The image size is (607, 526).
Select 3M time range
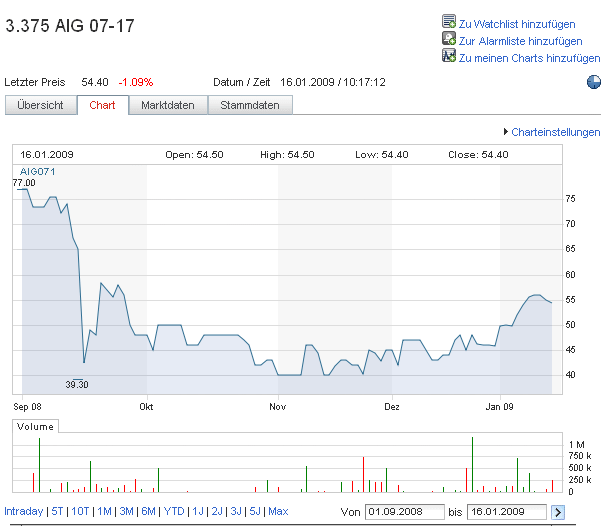[127, 511]
